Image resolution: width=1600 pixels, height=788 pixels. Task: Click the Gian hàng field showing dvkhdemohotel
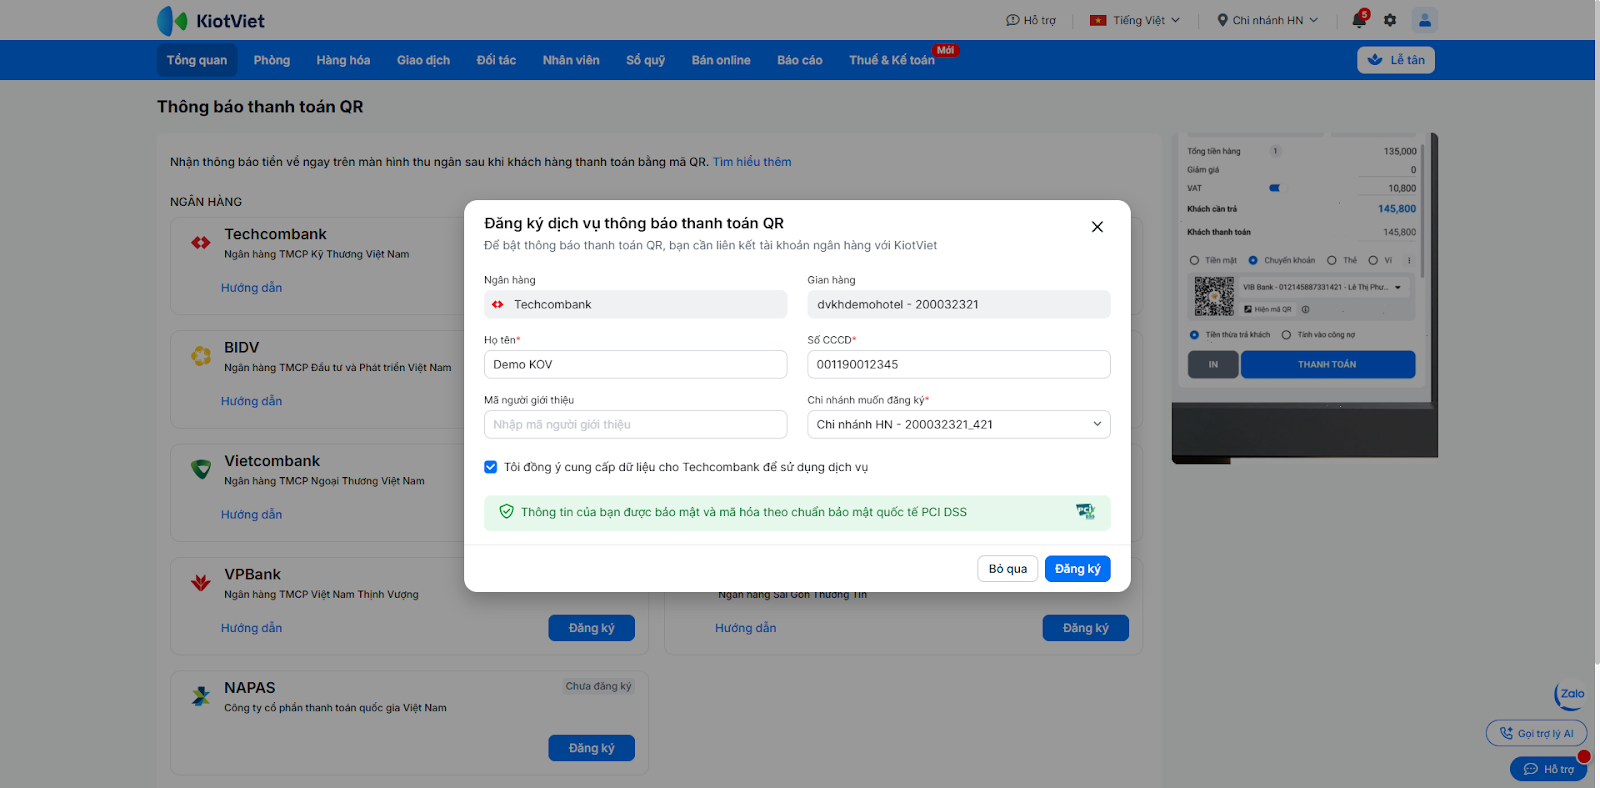pos(959,305)
